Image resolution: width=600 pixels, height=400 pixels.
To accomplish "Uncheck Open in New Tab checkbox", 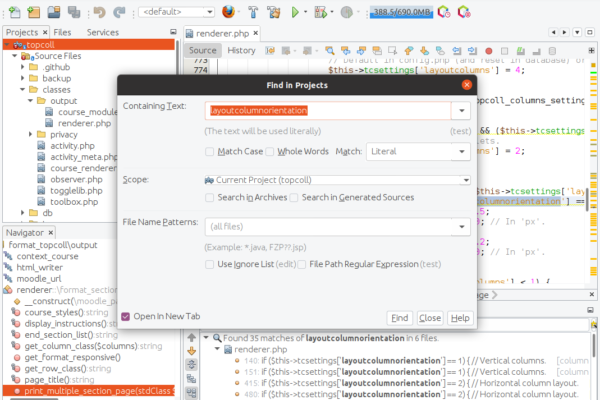I will [126, 317].
